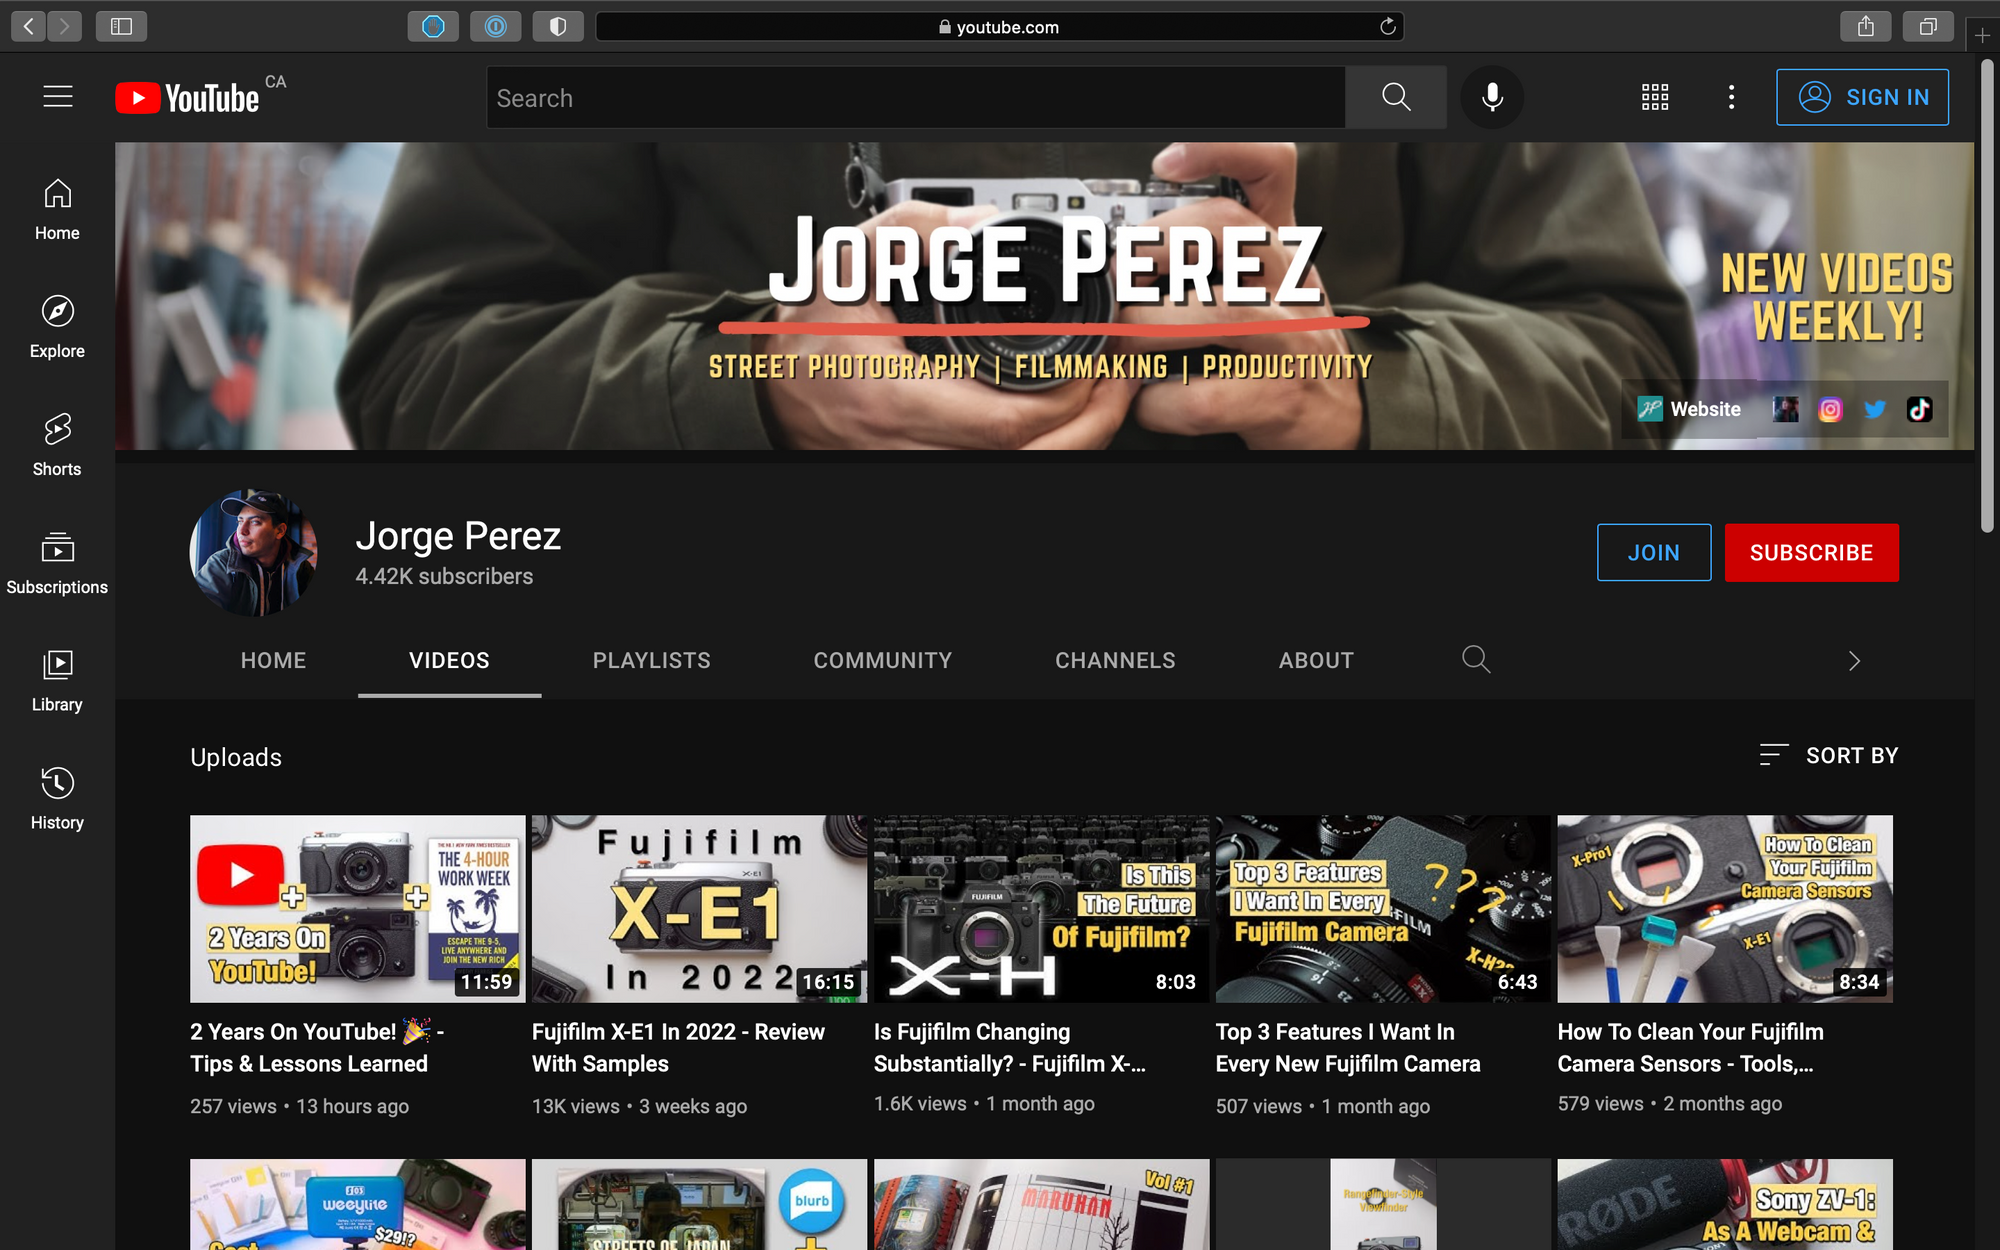Open the Future Of Fujifilm X-H thumbnail

click(1041, 908)
